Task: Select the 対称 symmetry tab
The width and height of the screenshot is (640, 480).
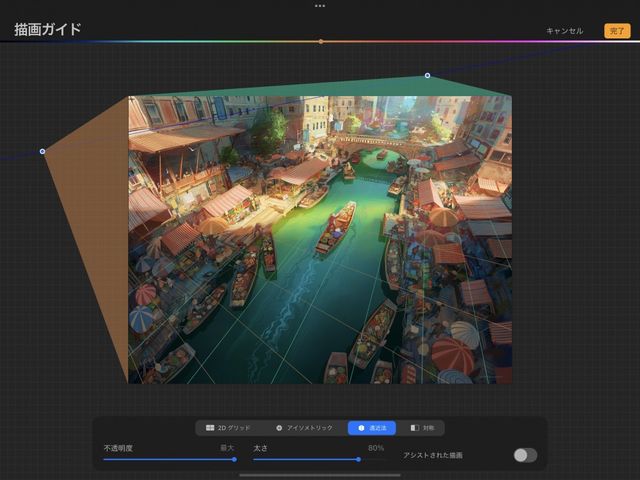Action: coord(422,428)
